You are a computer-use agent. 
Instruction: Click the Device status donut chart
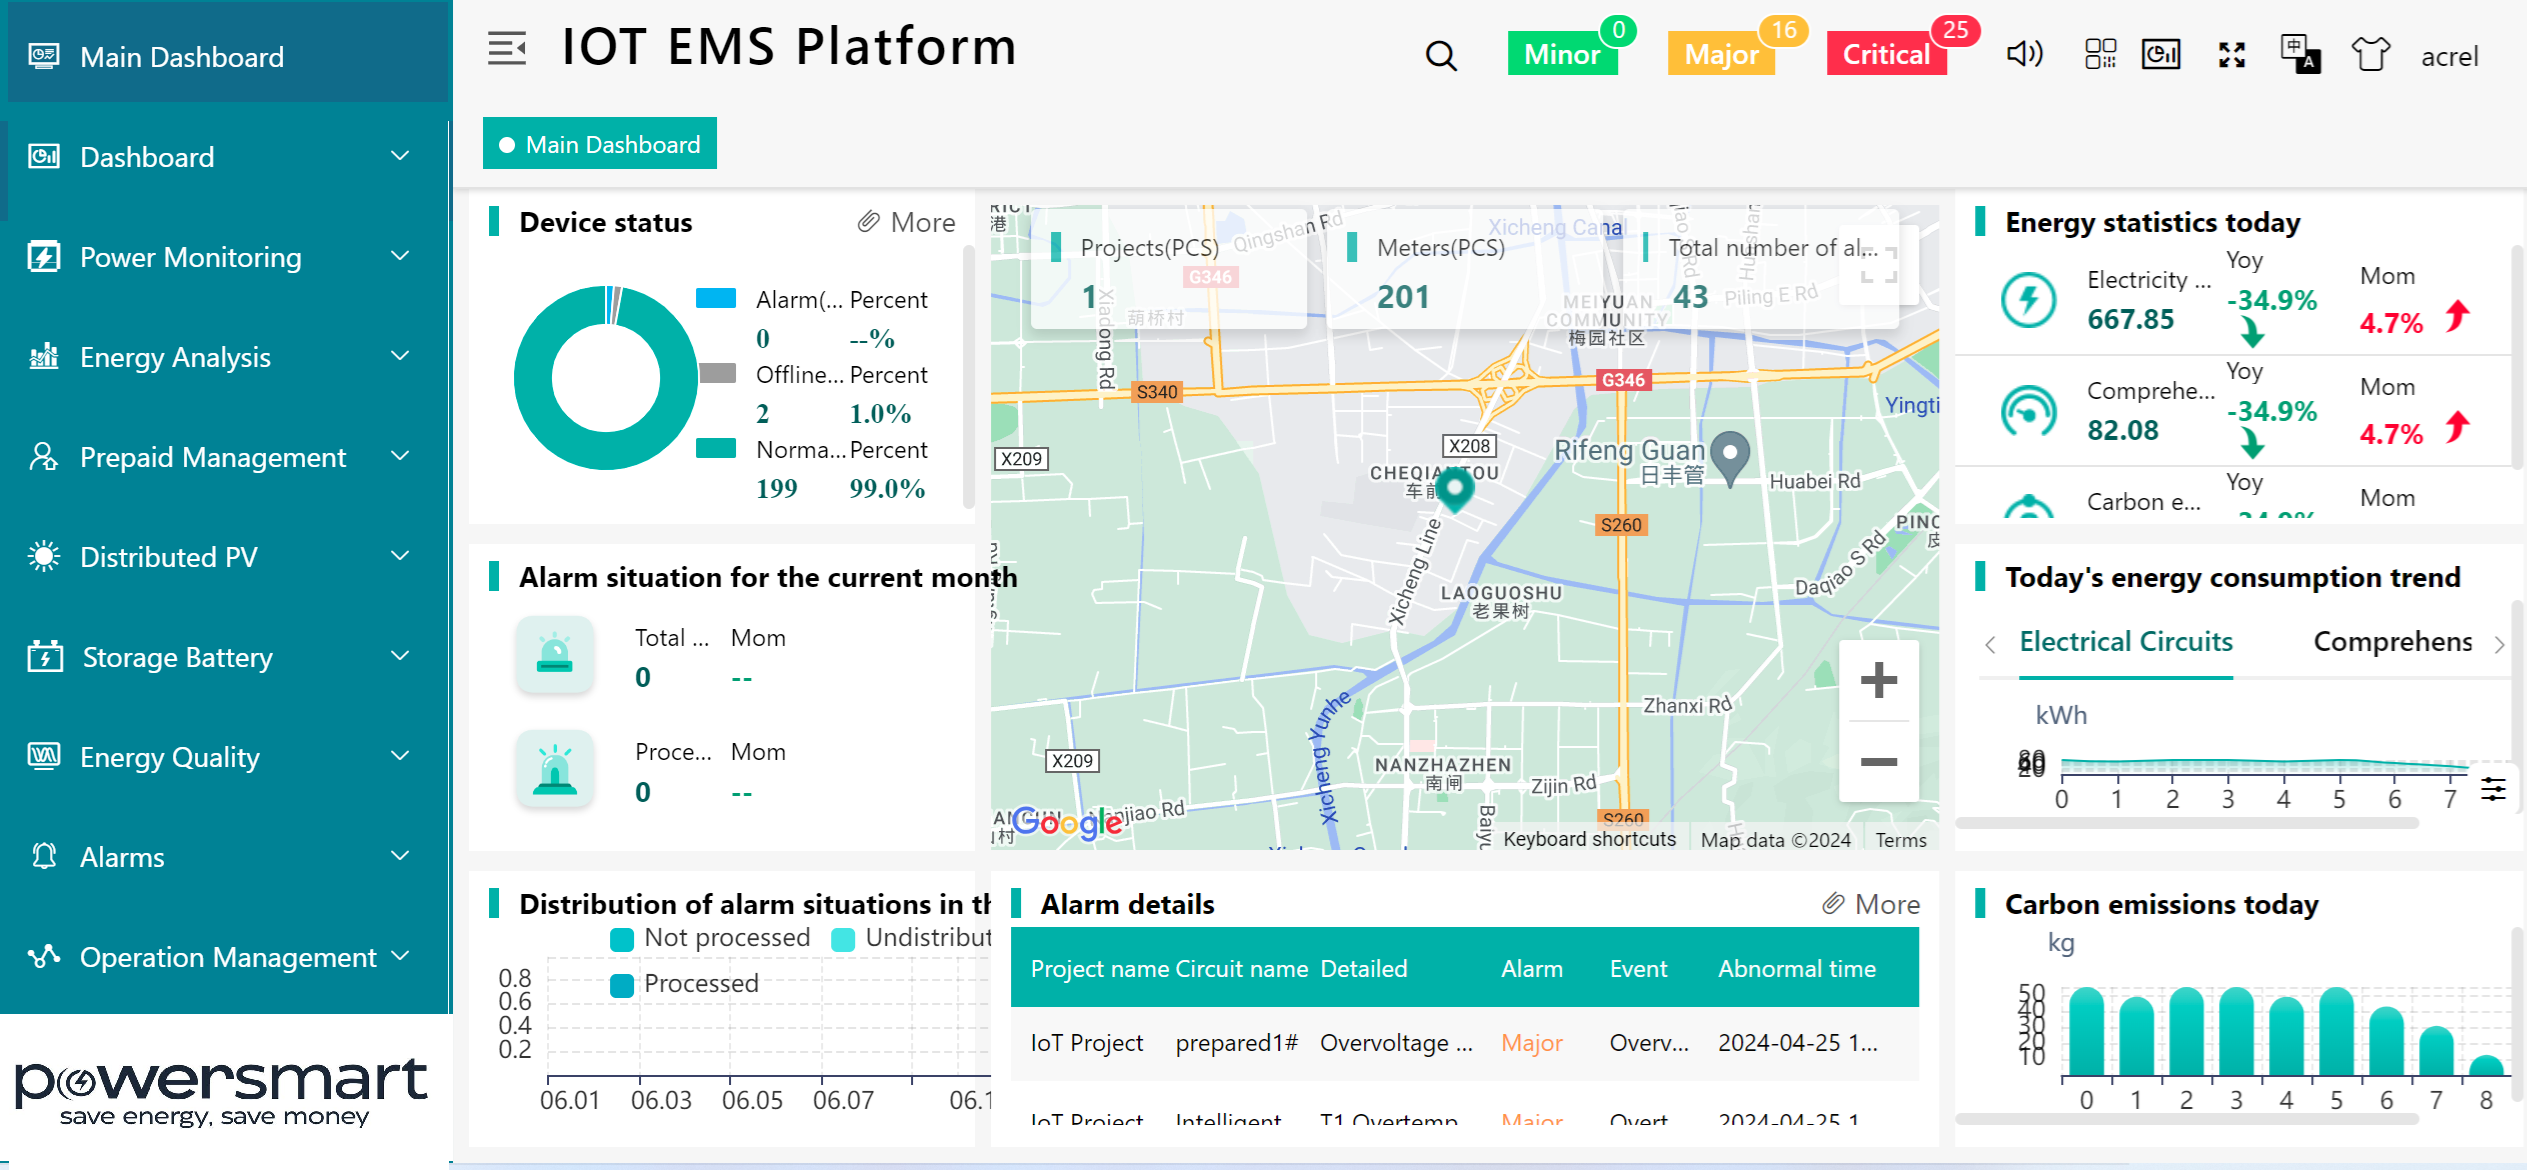[605, 378]
